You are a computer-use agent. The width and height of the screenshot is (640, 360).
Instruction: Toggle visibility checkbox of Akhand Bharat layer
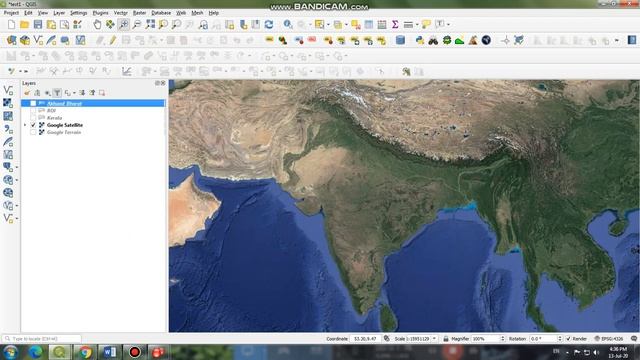point(33,104)
